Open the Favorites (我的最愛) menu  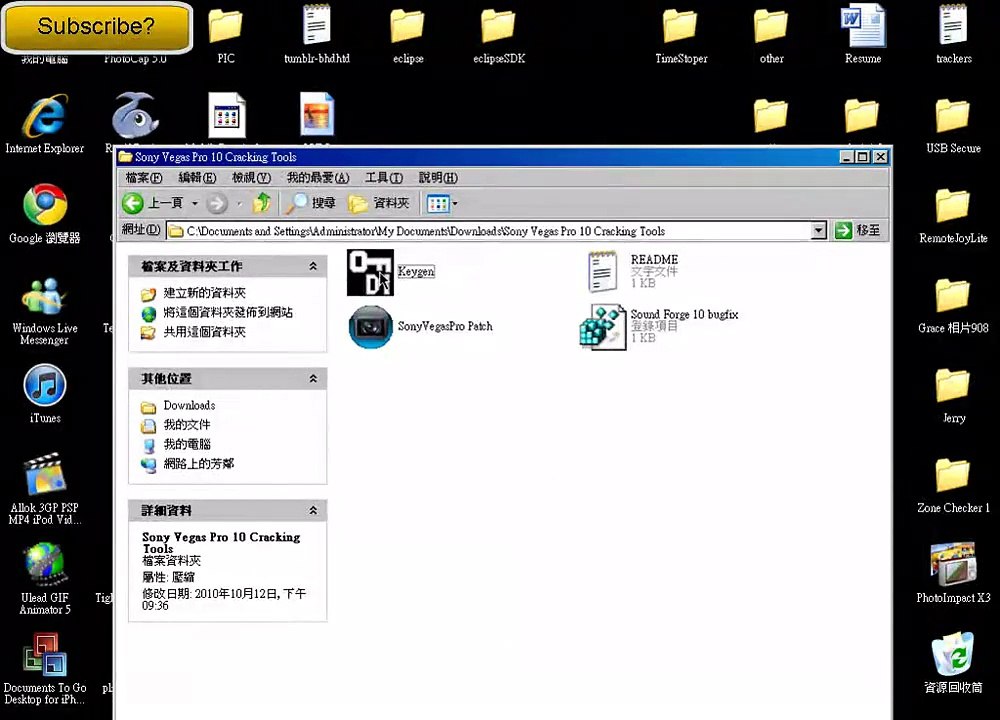point(318,178)
